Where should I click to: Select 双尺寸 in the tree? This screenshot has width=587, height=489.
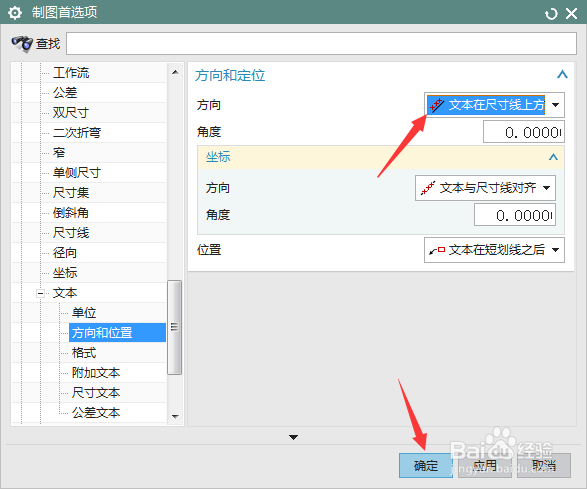(x=71, y=112)
